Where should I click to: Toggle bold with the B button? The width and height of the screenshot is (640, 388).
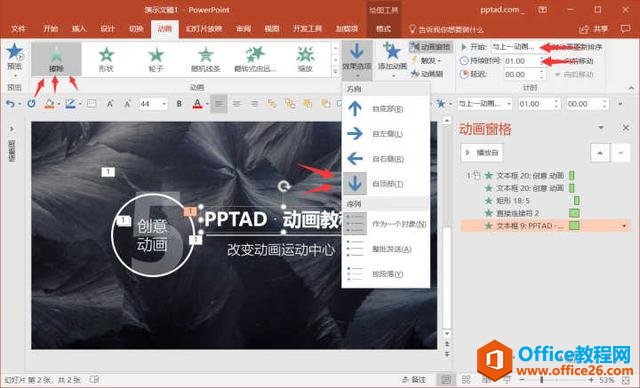pos(179,104)
